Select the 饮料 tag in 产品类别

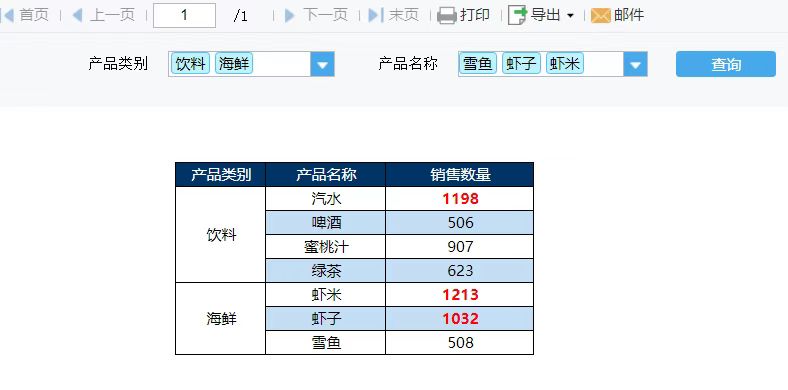coord(190,64)
